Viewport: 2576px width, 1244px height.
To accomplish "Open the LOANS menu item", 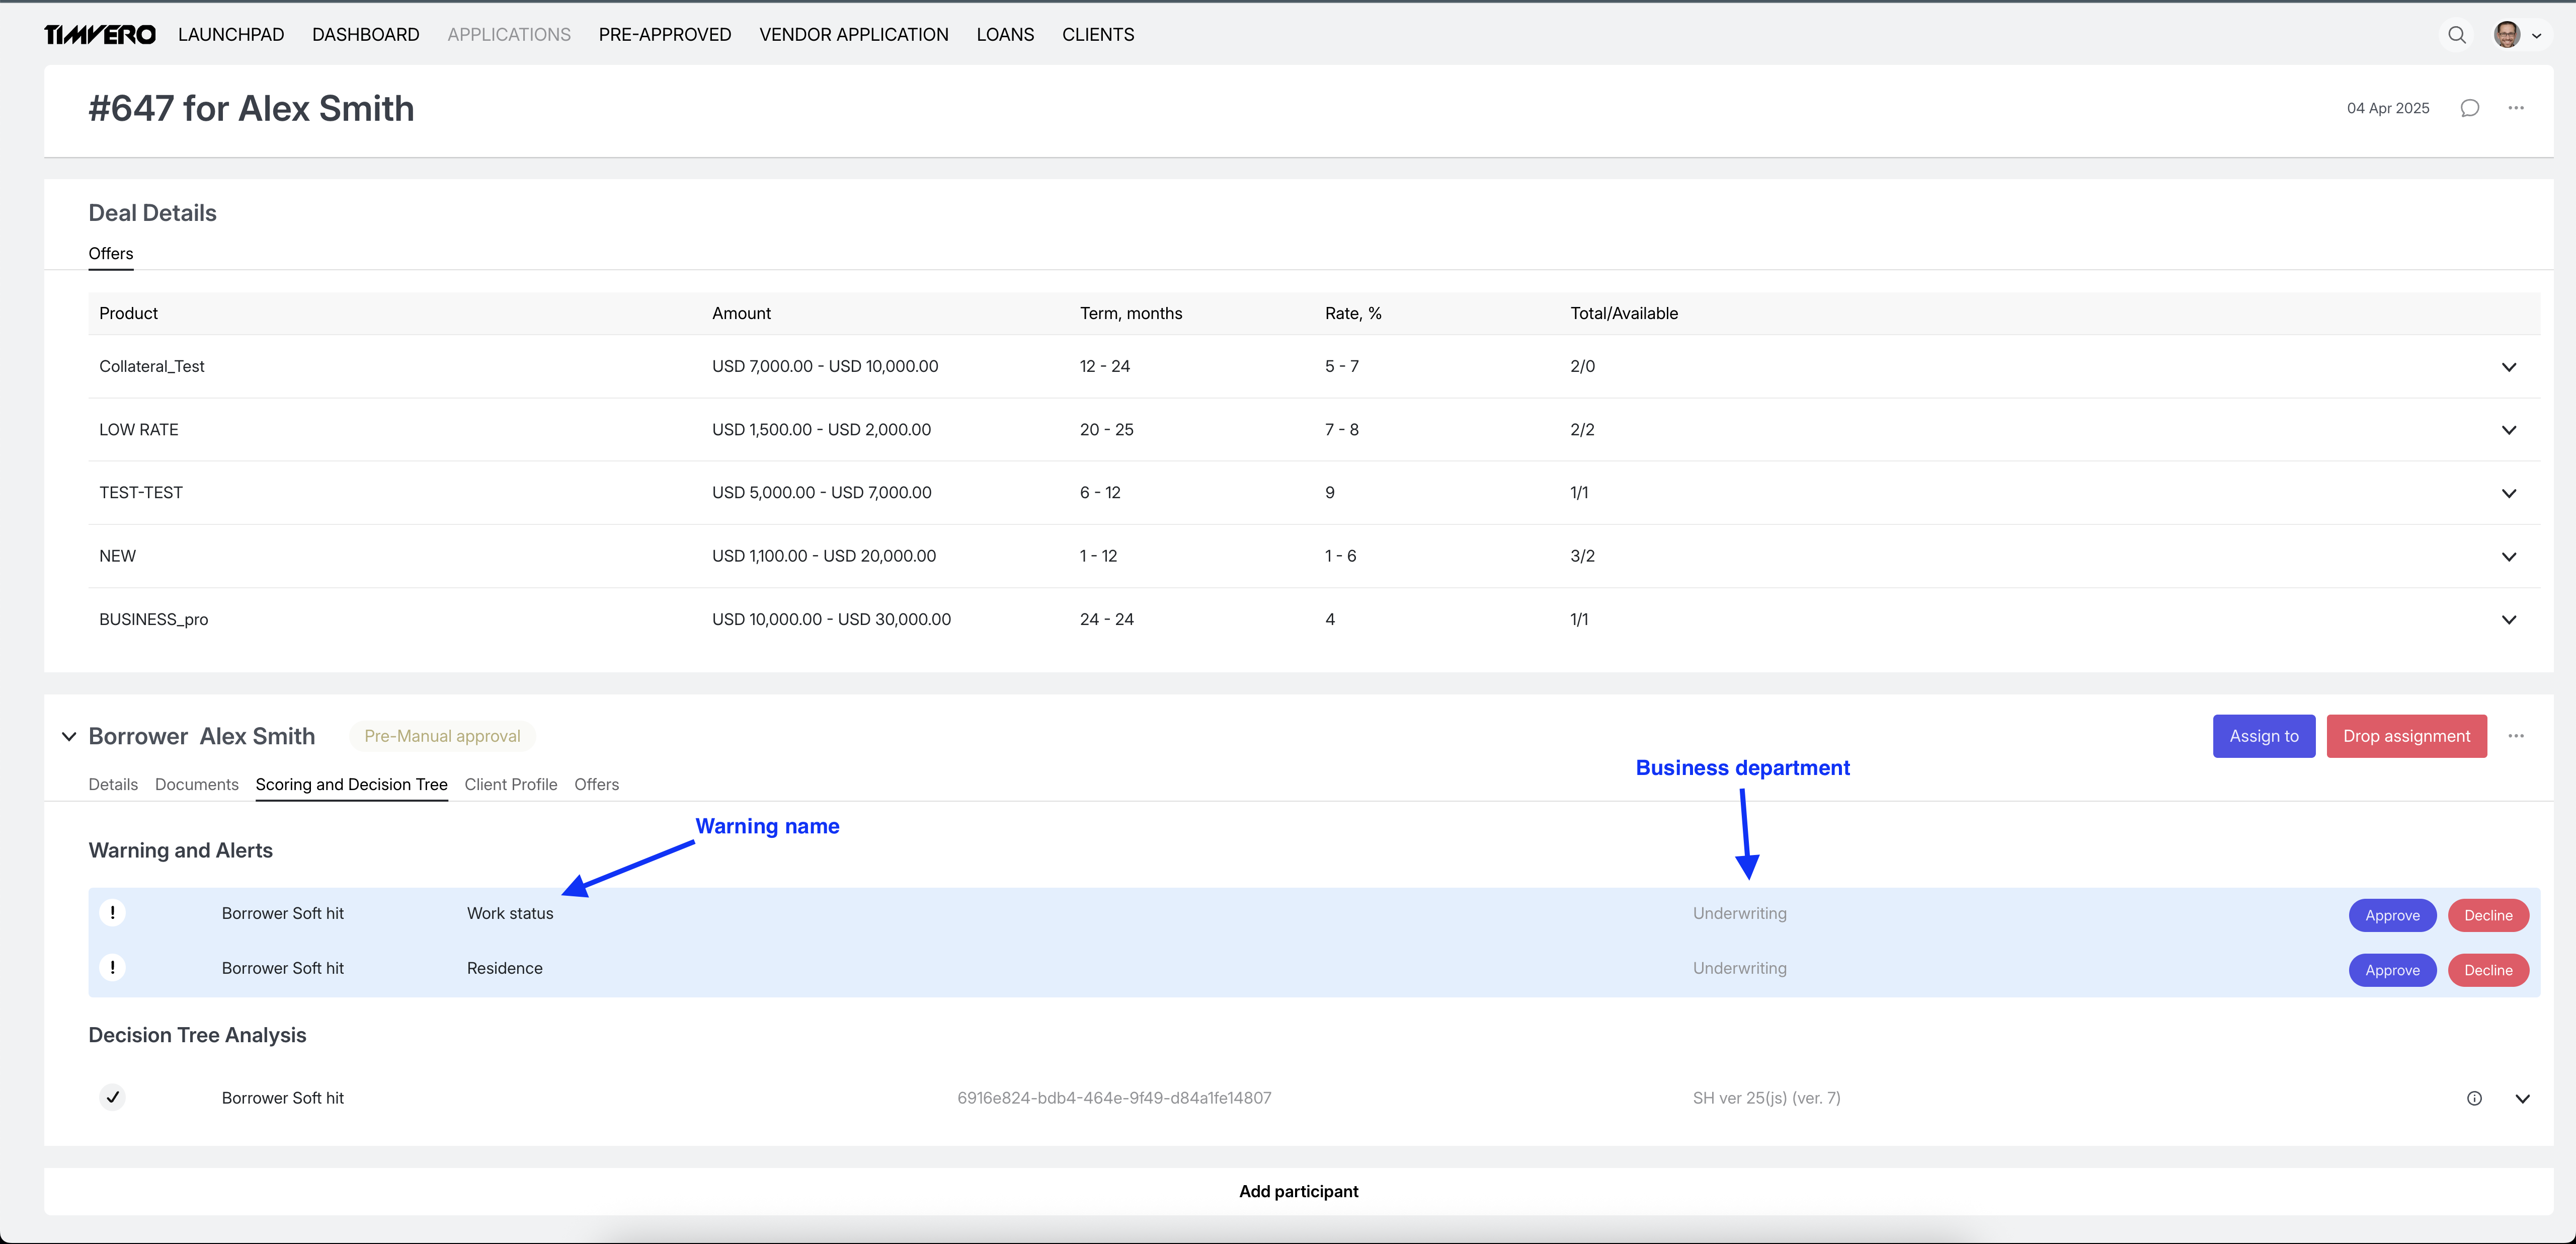I will 1005,35.
